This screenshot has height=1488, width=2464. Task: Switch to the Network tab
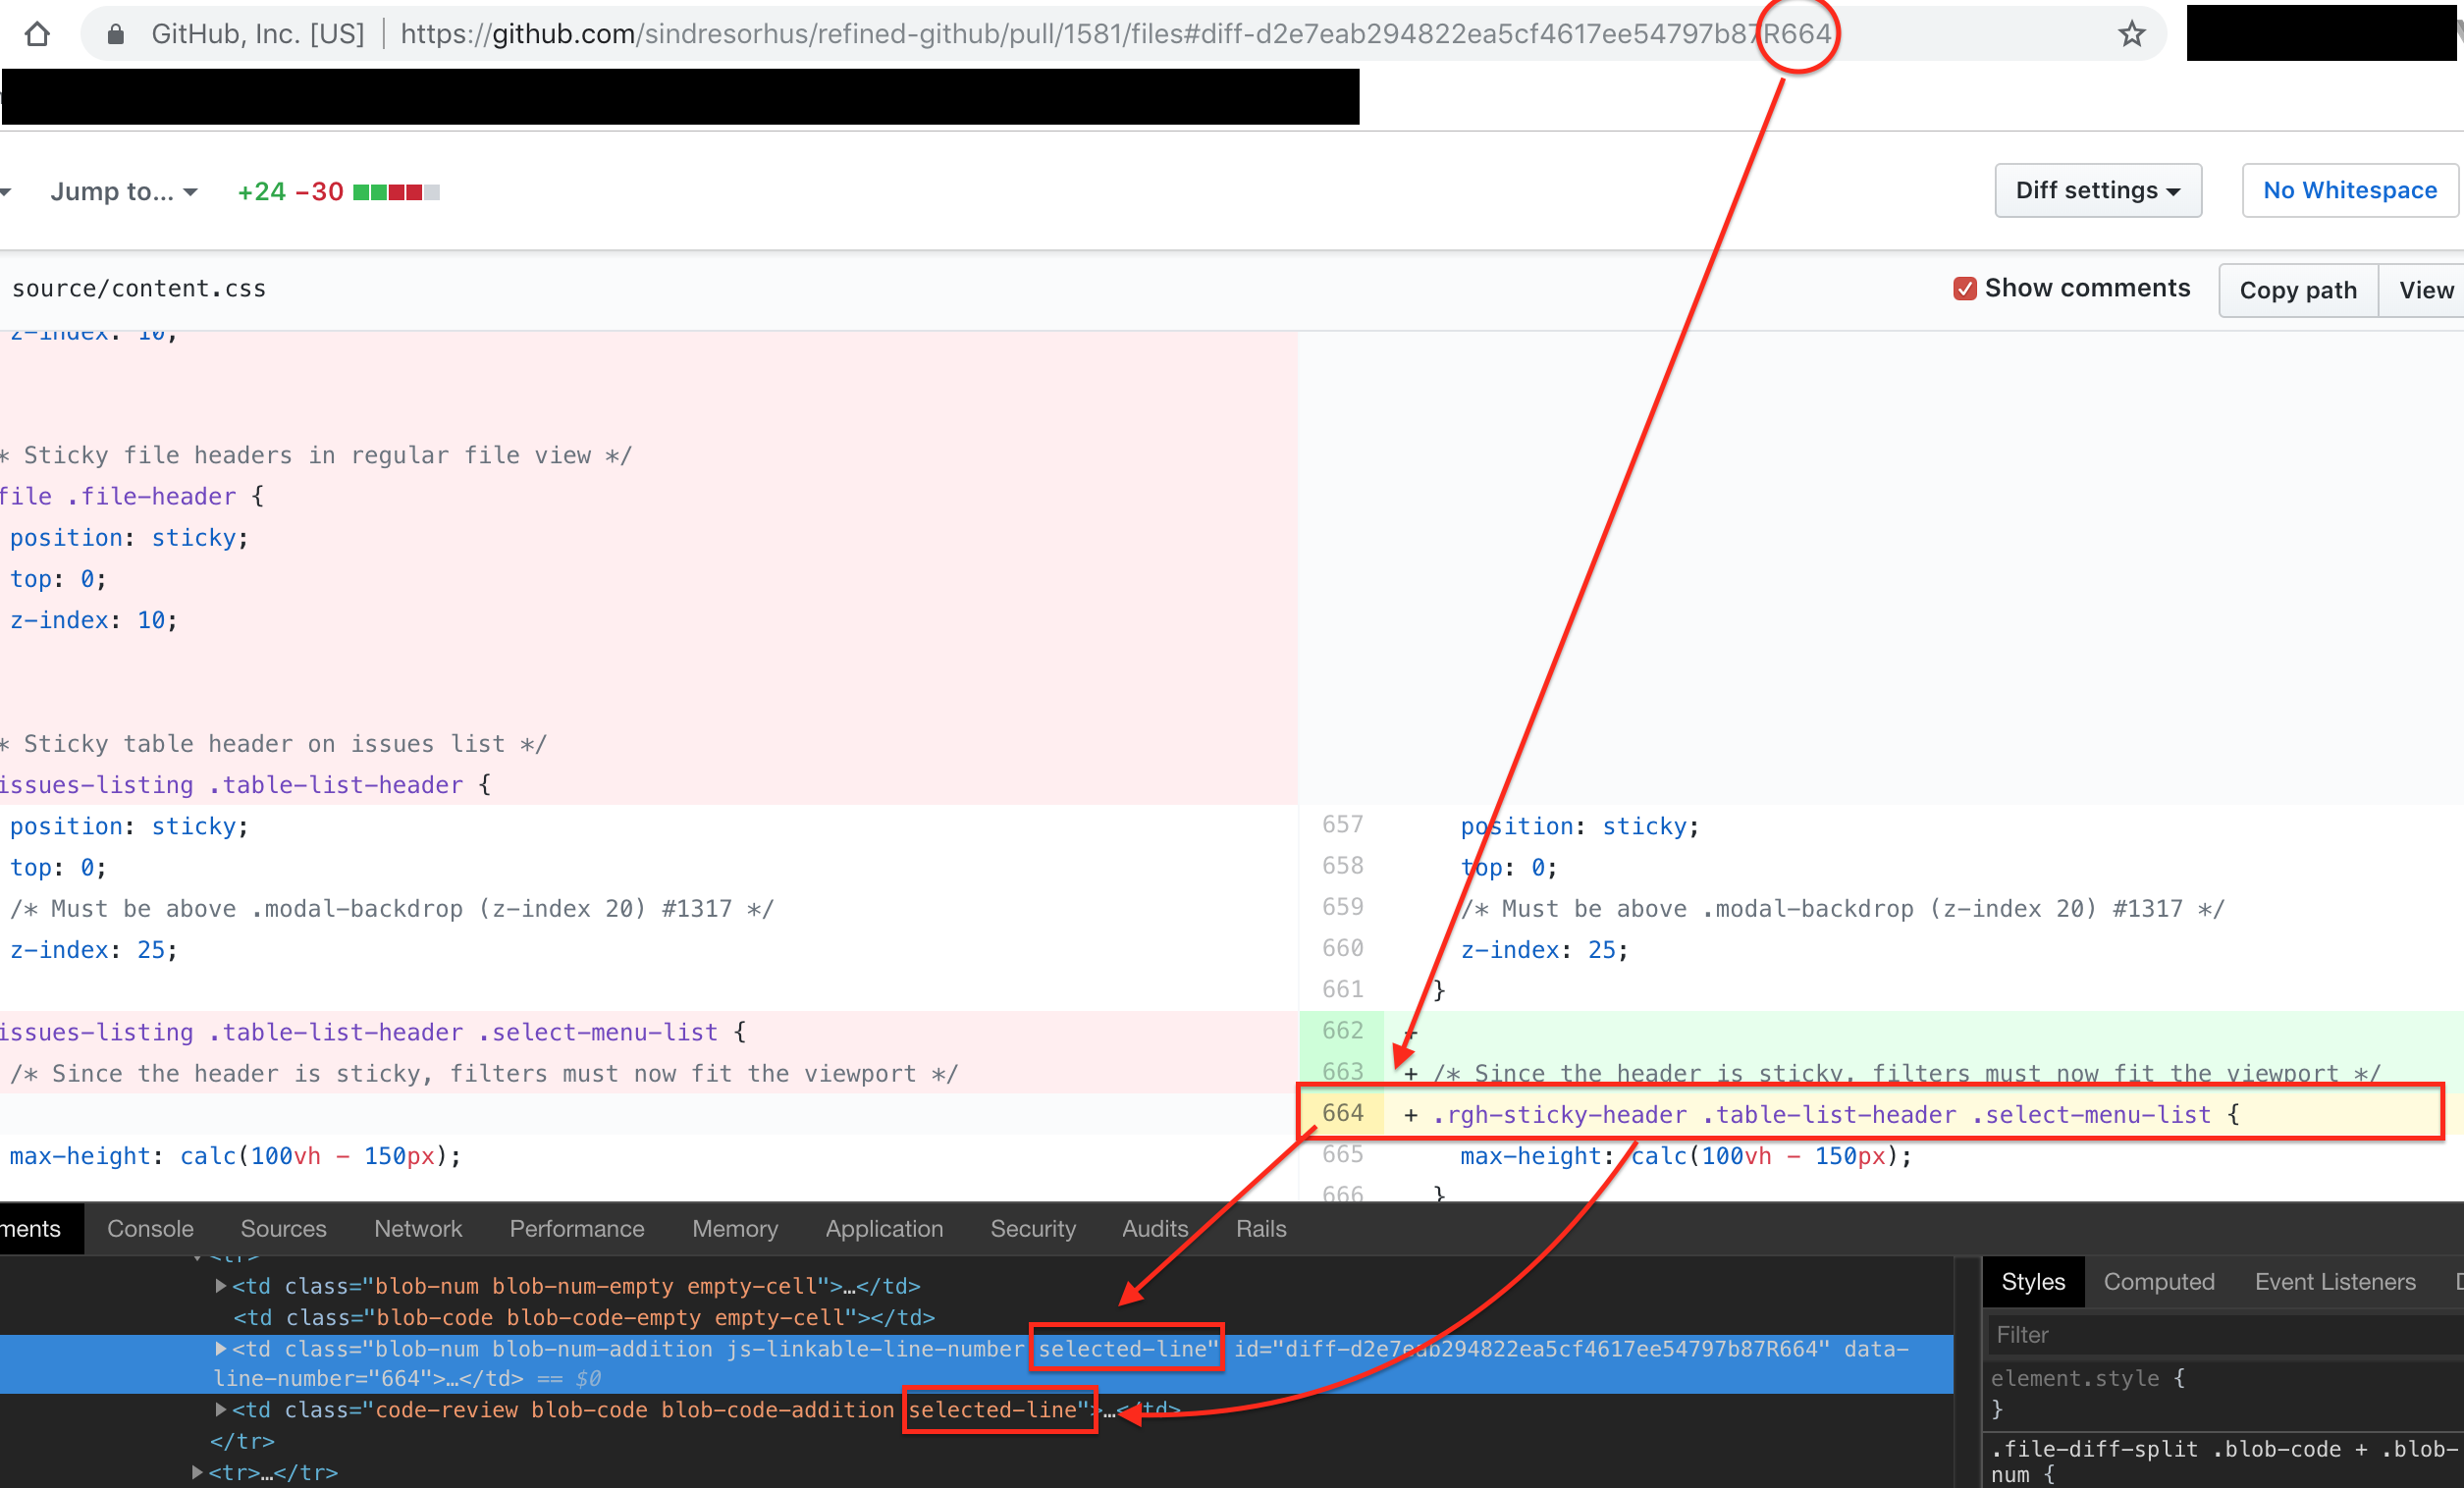point(418,1229)
